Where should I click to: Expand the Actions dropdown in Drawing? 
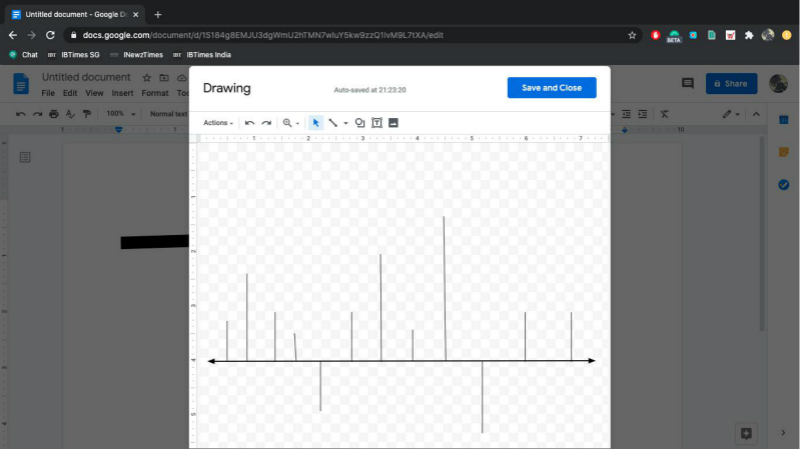[218, 123]
